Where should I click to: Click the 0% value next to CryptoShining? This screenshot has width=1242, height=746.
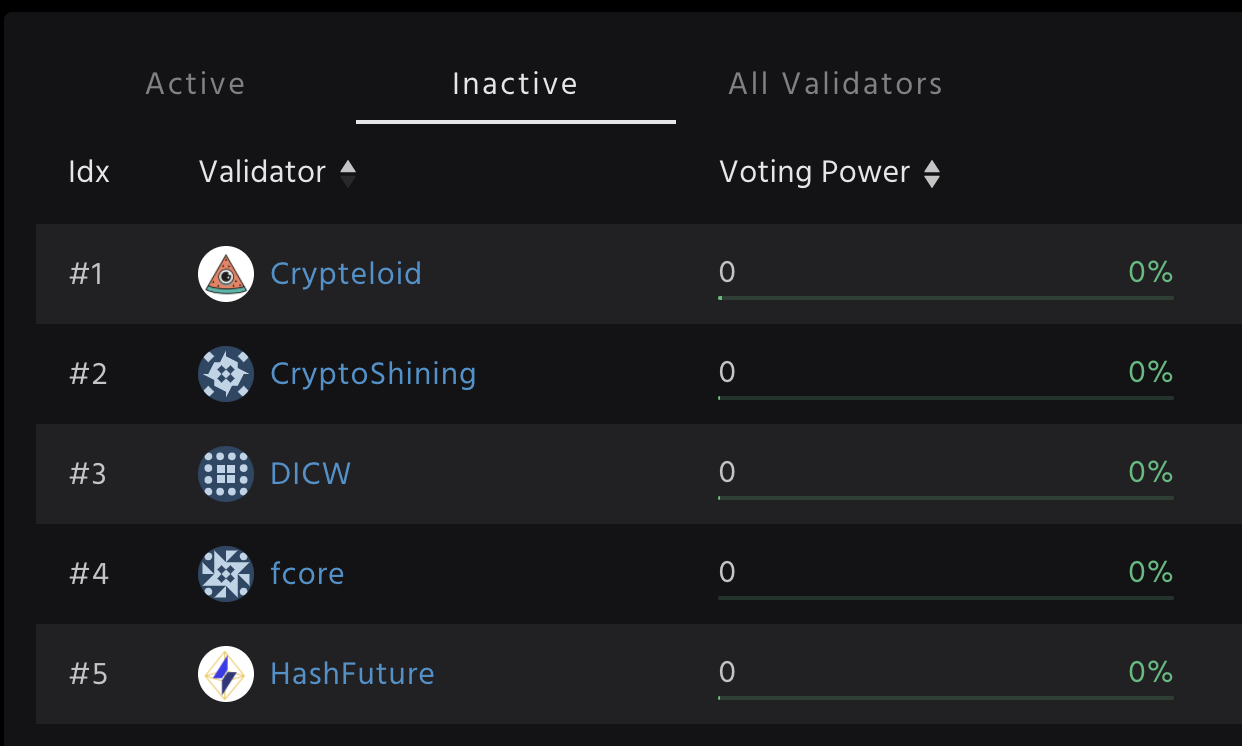click(x=1151, y=372)
